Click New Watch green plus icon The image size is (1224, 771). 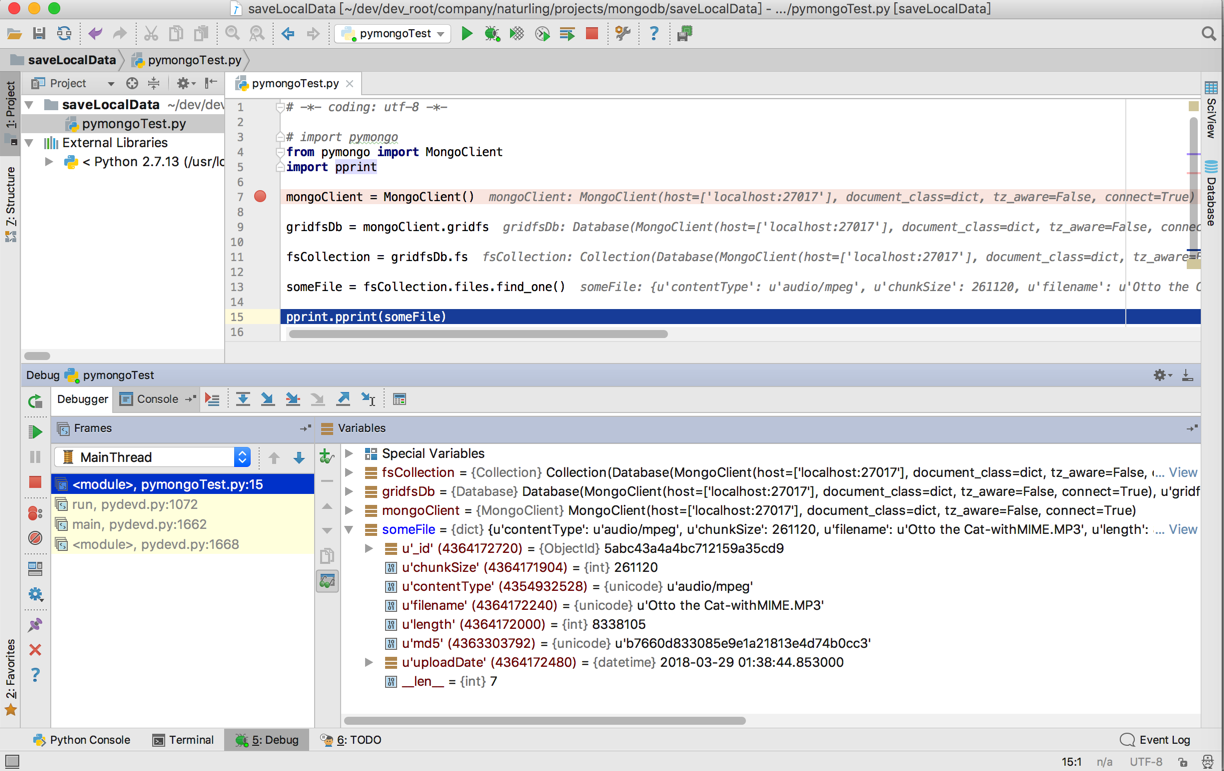[327, 457]
